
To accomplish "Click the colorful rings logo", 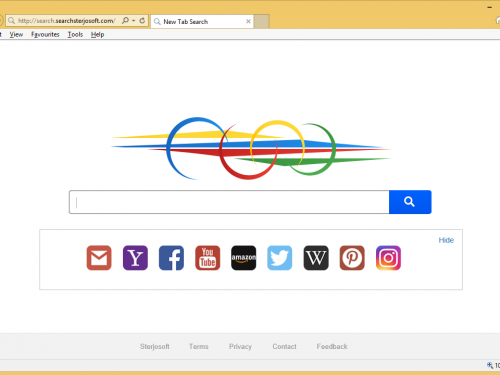I will tap(251, 148).
